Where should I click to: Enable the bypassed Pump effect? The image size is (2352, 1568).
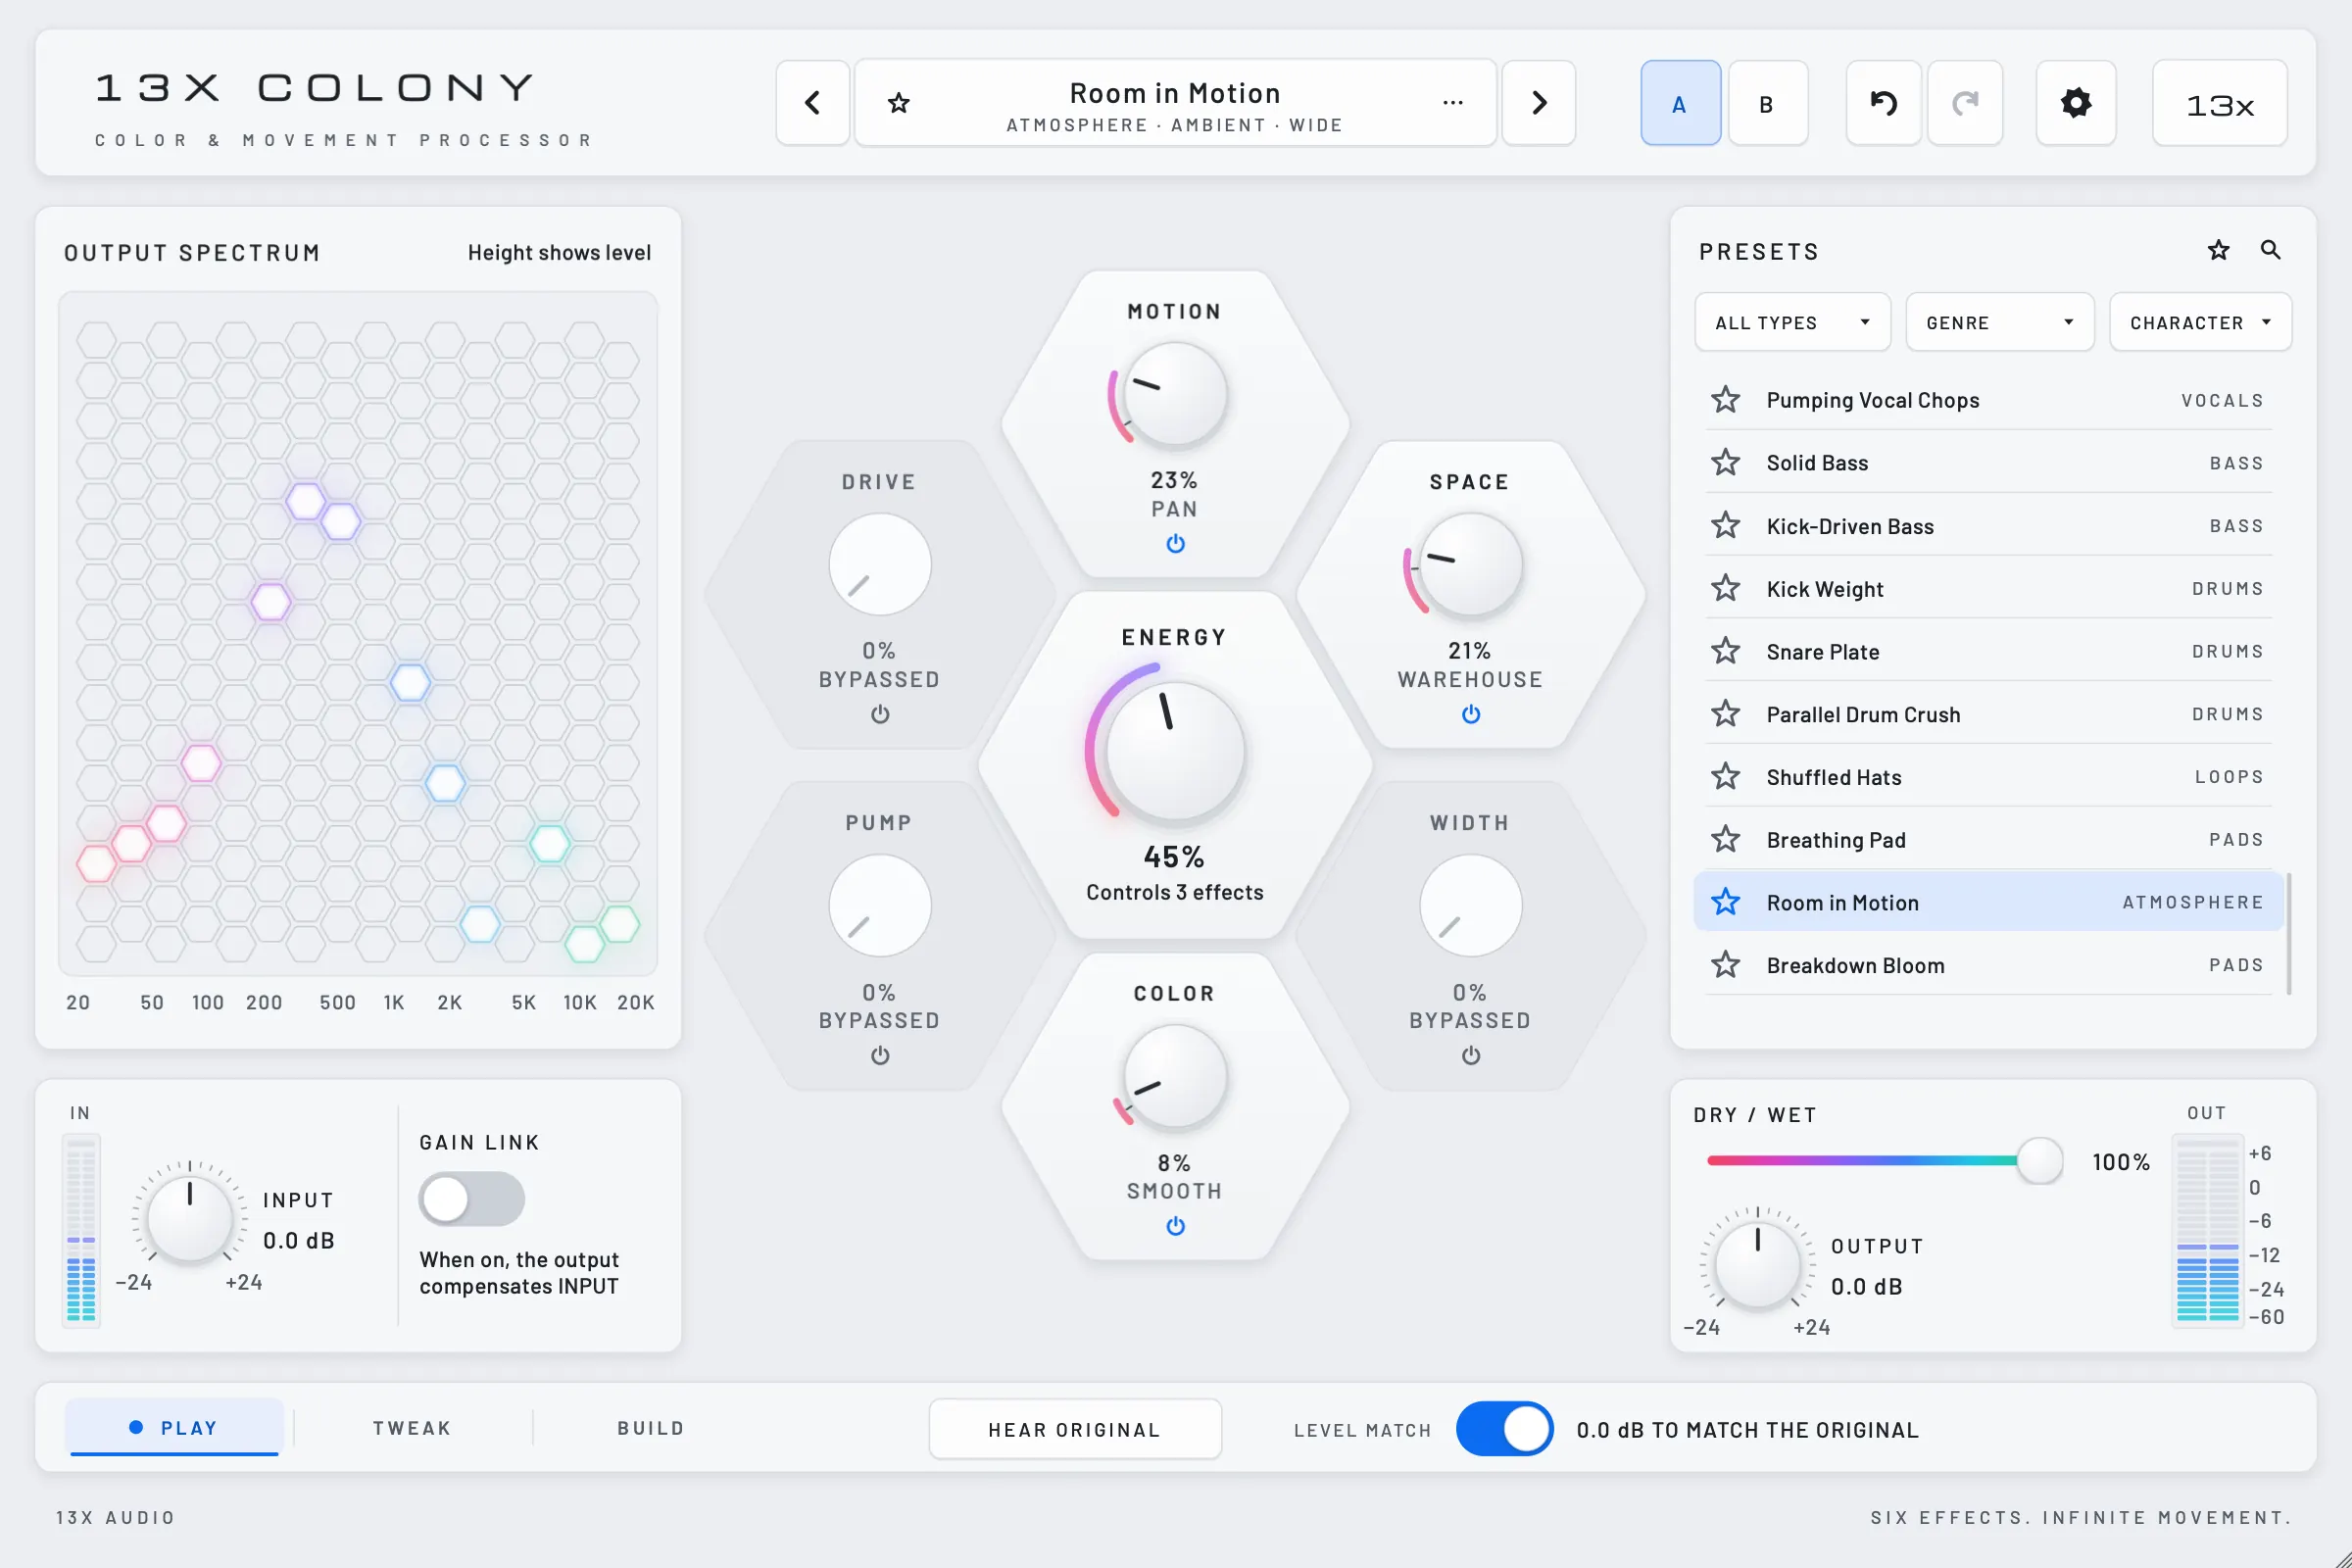(880, 1056)
